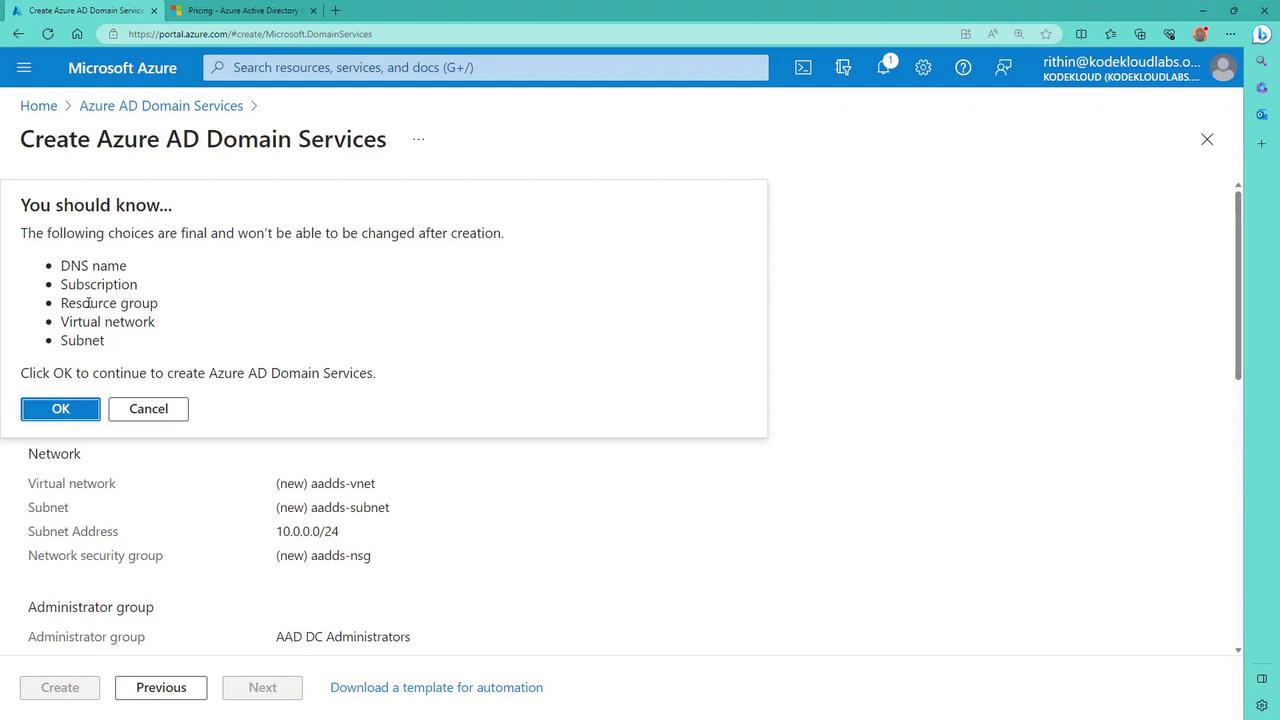Viewport: 1280px width, 720px height.
Task: Open more options ellipsis beside page title
Action: click(x=418, y=139)
